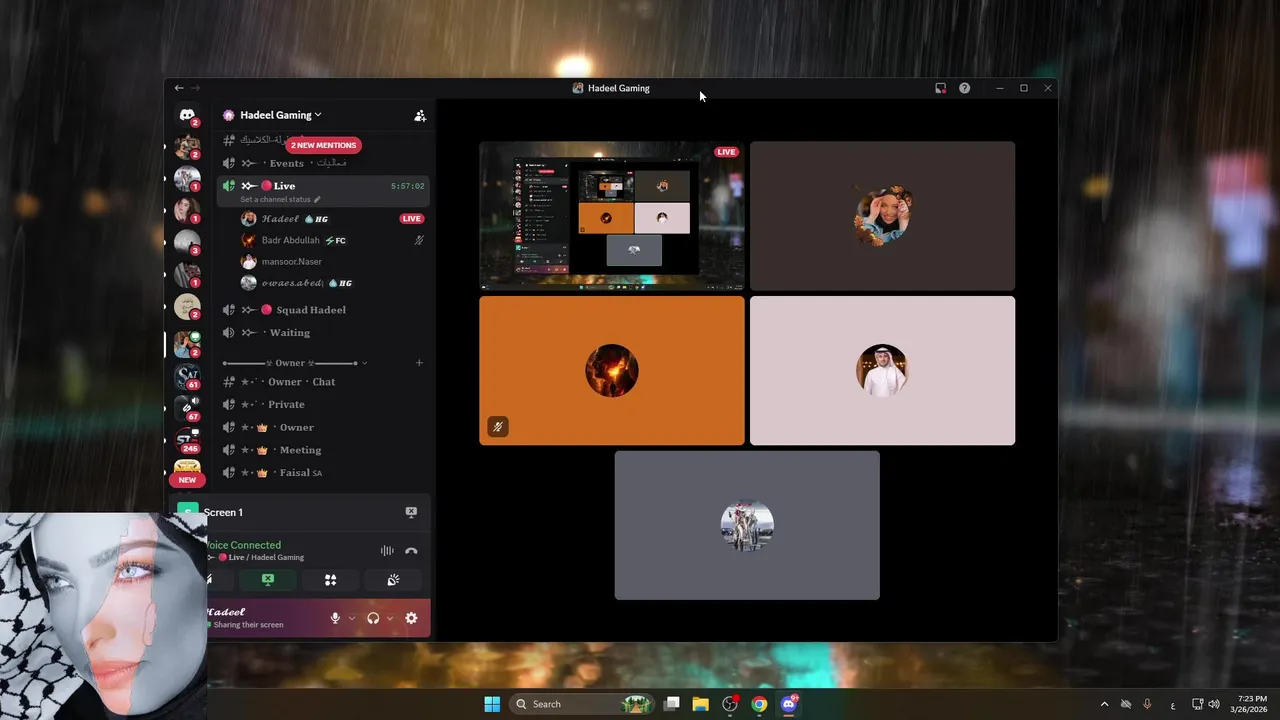Expand headphone output options chevron
The image size is (1280, 720).
(390, 618)
